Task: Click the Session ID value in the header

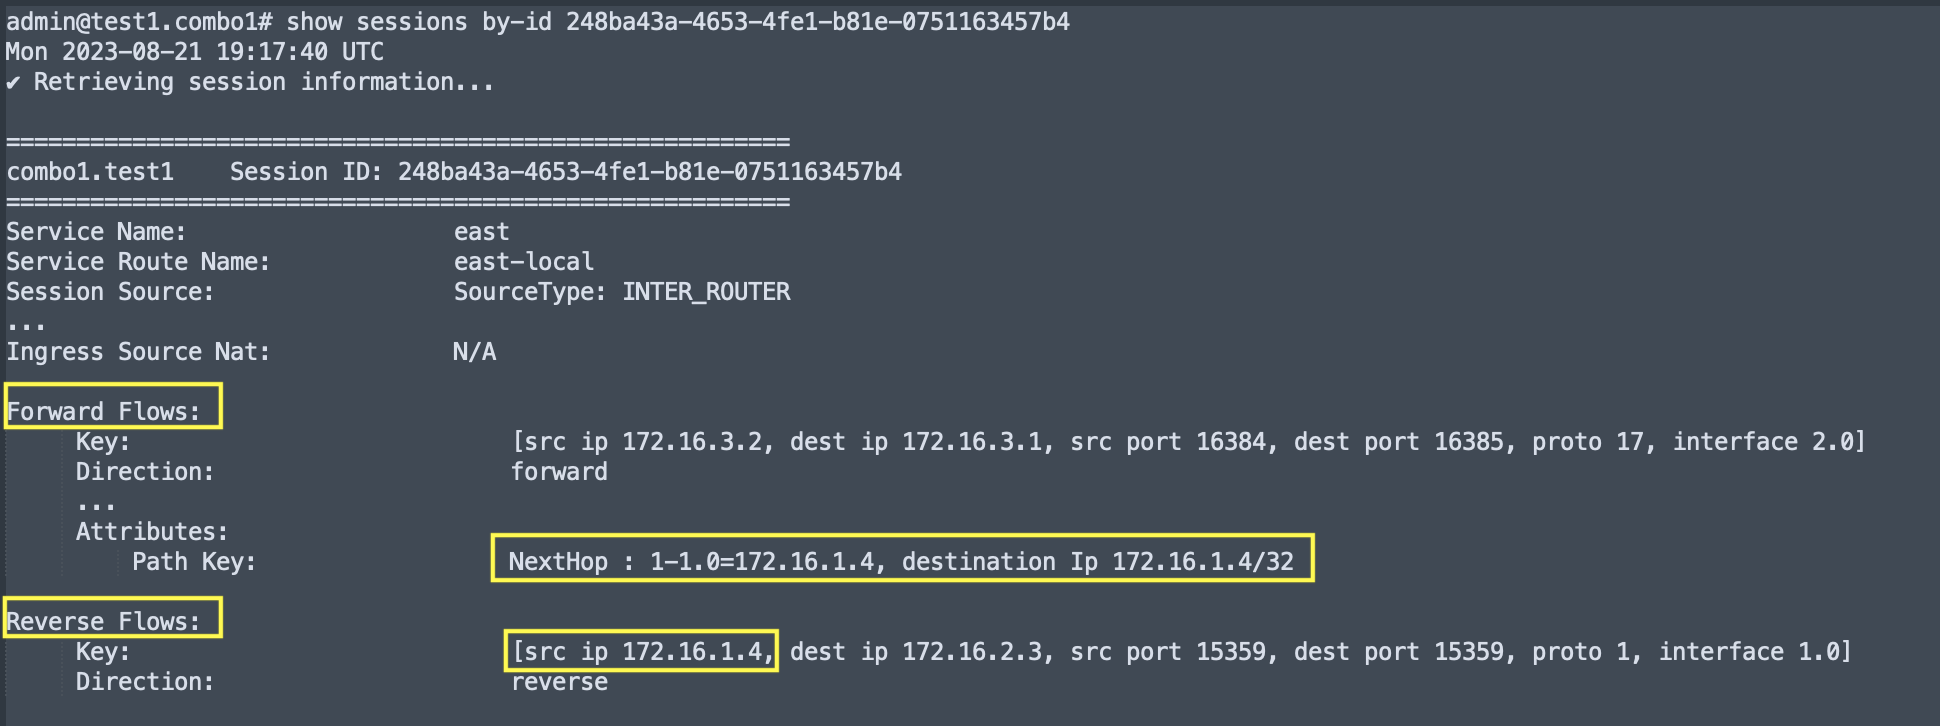Action: 649,172
